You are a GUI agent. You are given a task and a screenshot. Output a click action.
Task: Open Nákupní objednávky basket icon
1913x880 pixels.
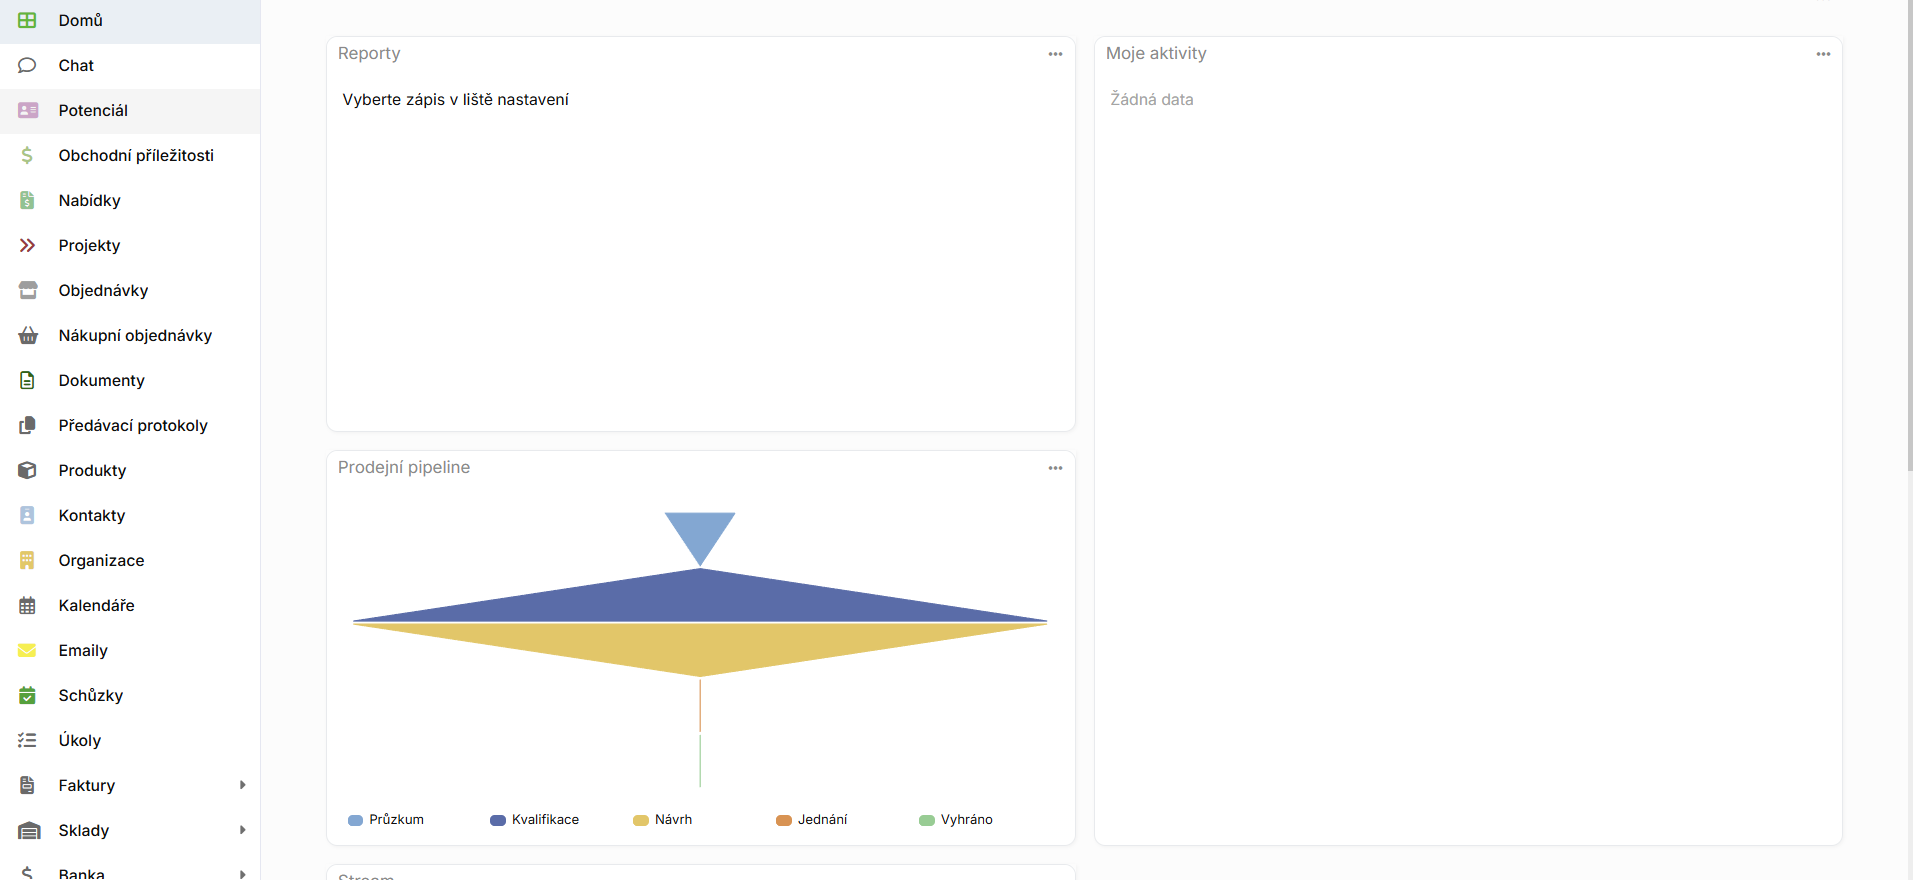pyautogui.click(x=27, y=335)
